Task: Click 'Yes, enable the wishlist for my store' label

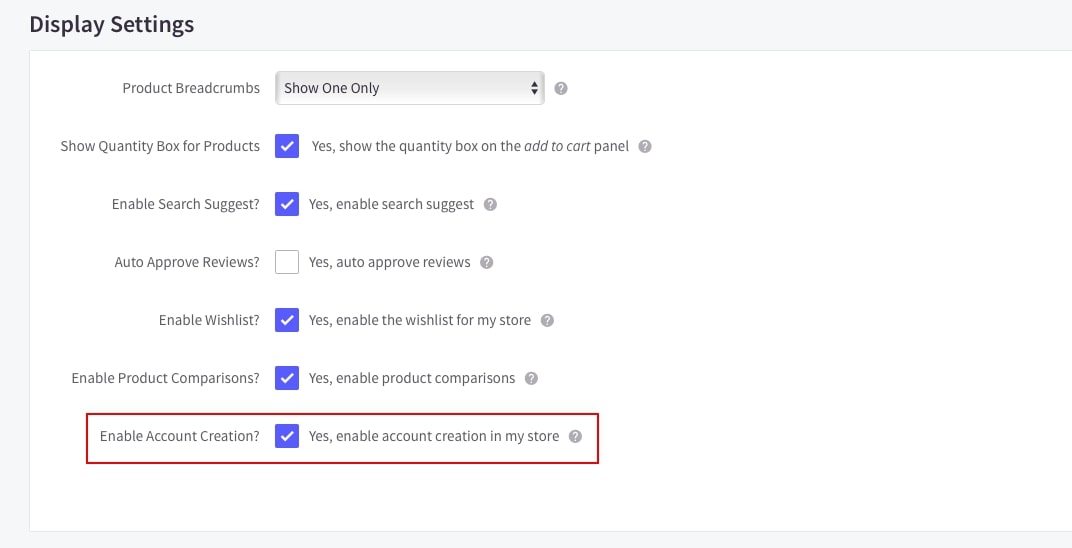Action: 420,320
